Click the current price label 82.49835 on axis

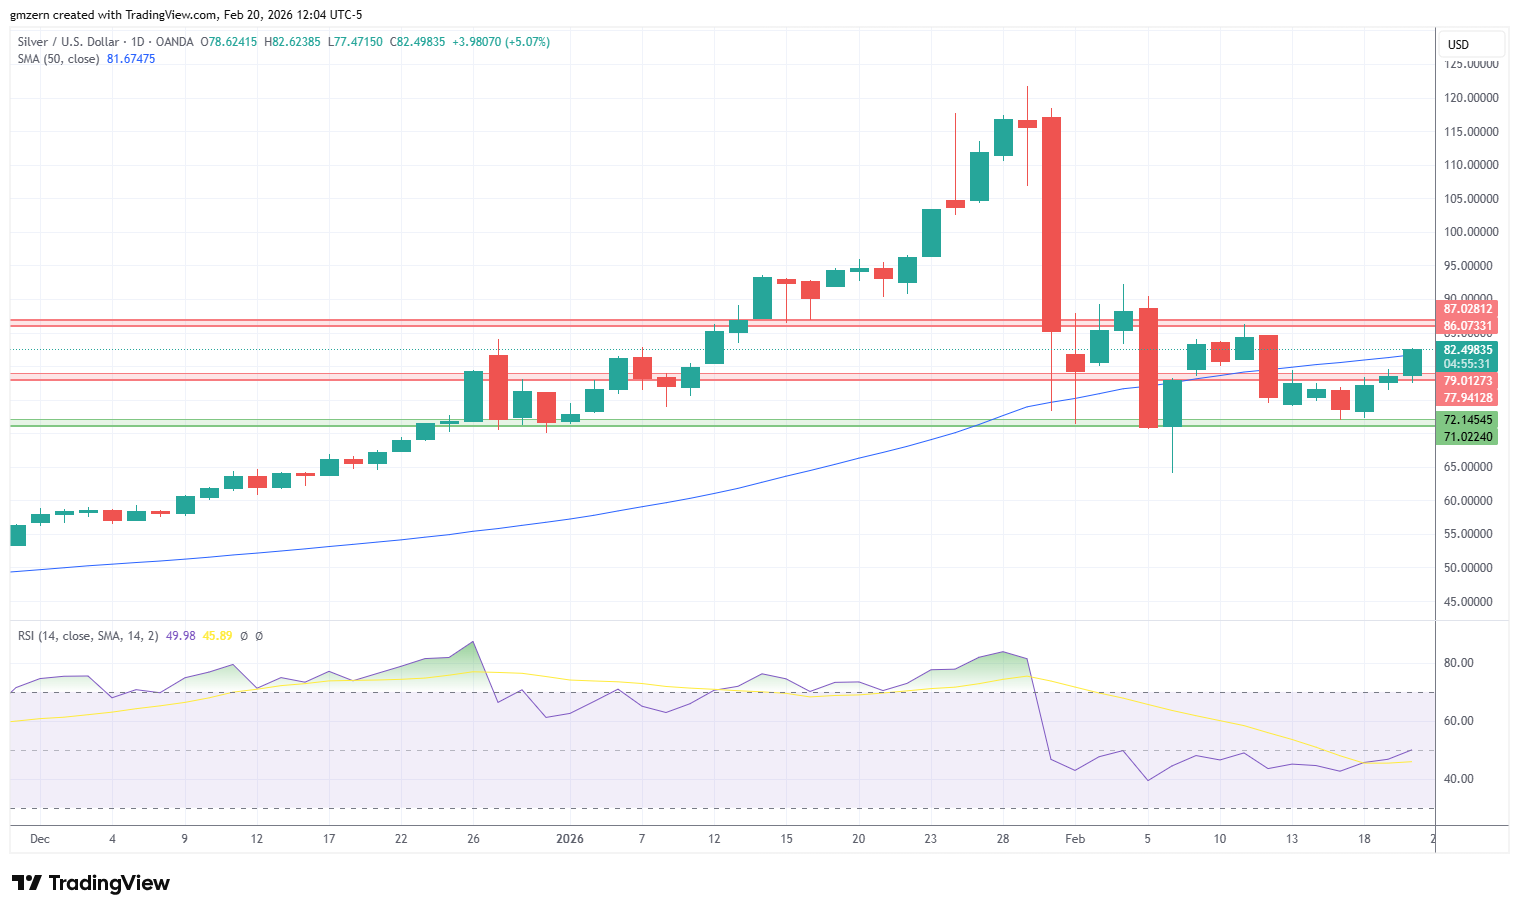(1468, 350)
